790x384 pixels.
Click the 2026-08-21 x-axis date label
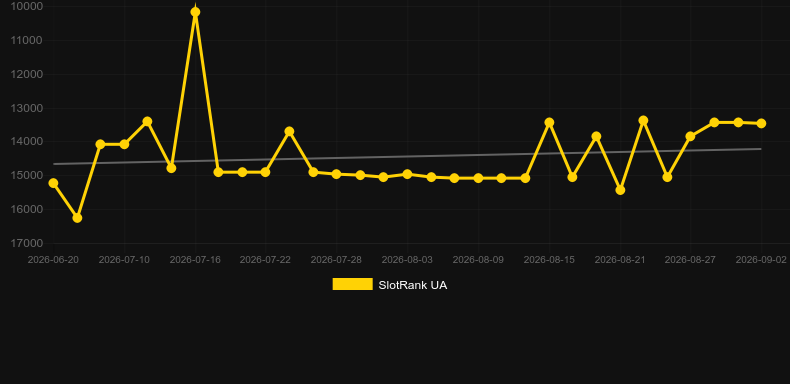620,260
